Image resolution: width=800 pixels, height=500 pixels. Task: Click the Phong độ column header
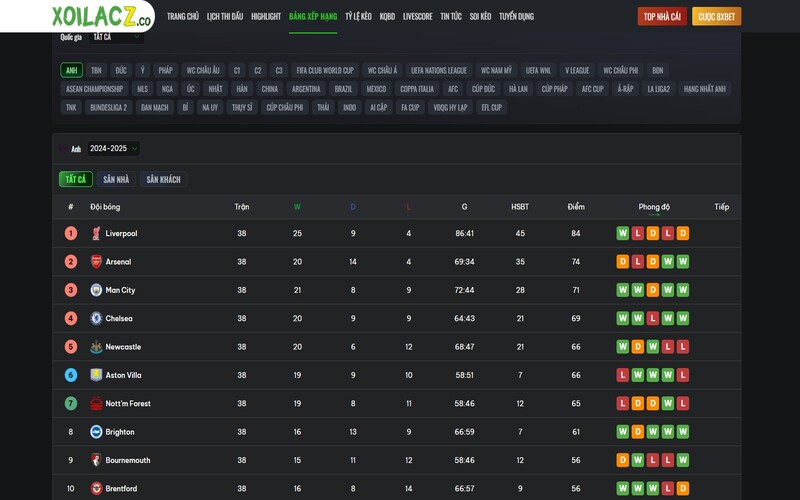[654, 207]
